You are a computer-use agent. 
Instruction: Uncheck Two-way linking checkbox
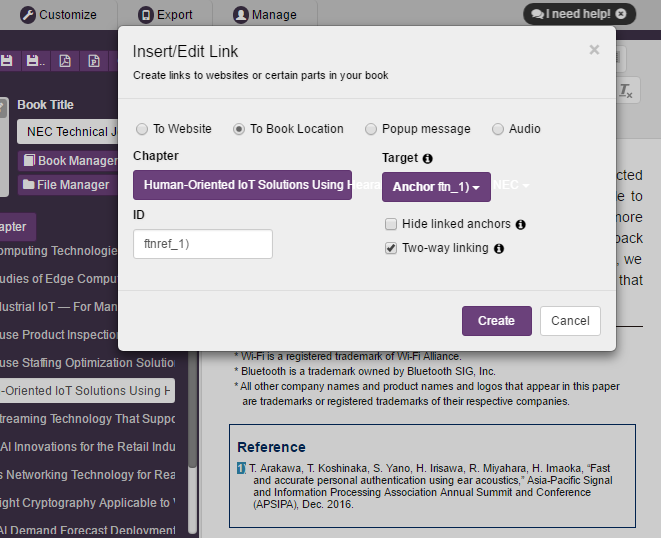click(391, 248)
